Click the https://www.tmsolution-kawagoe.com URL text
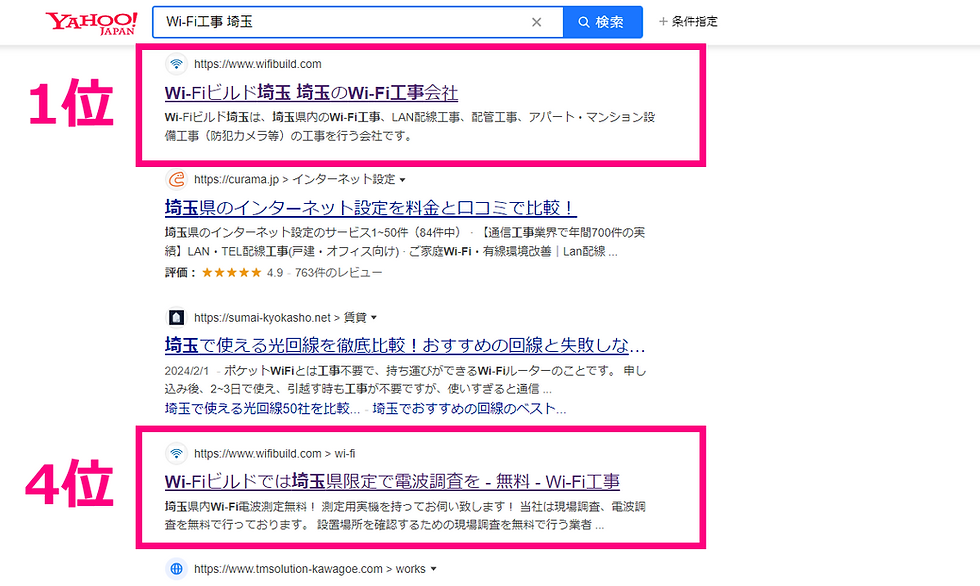This screenshot has width=980, height=586. coord(288,569)
